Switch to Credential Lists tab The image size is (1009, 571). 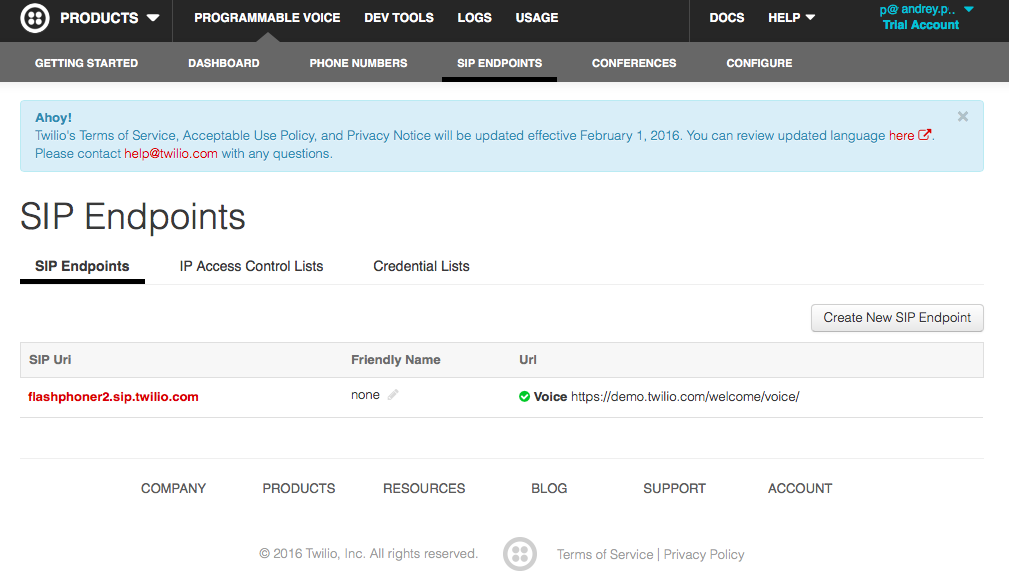coord(421,267)
